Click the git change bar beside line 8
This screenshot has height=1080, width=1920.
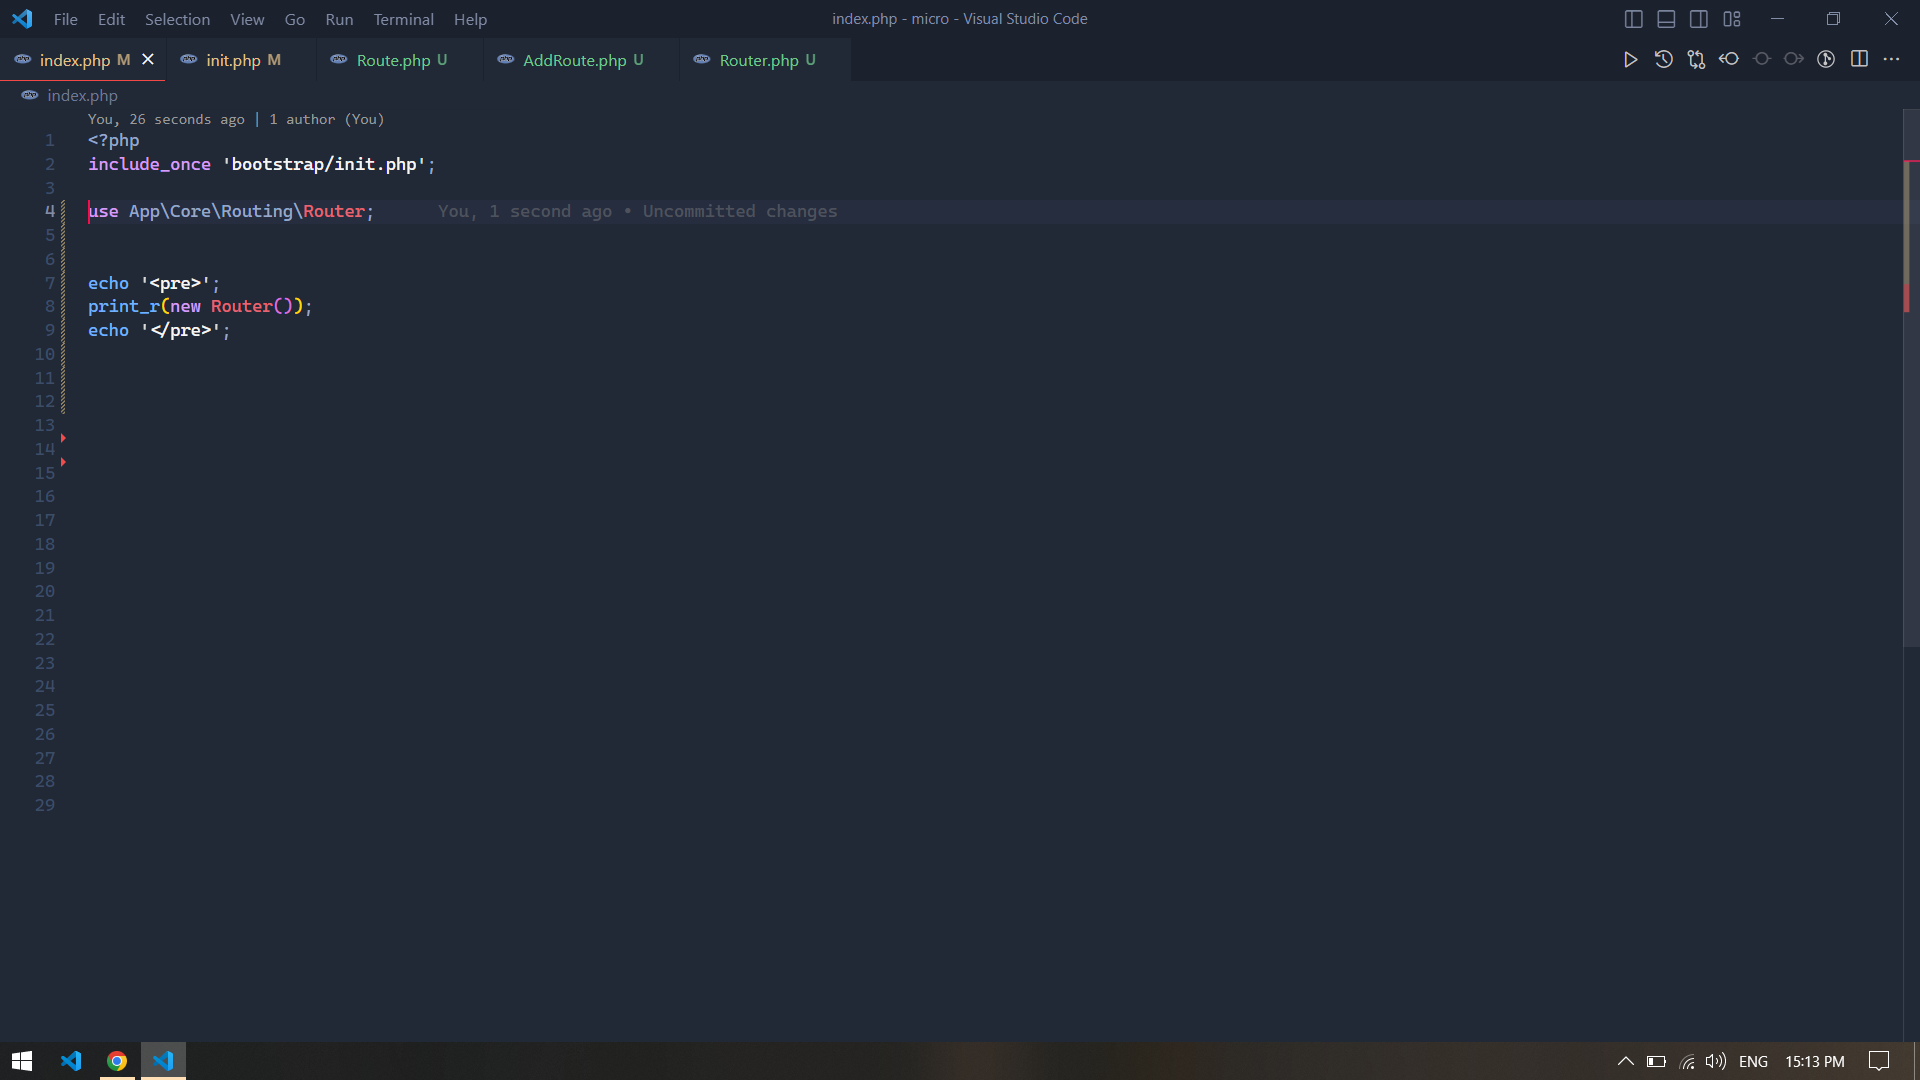tap(63, 307)
